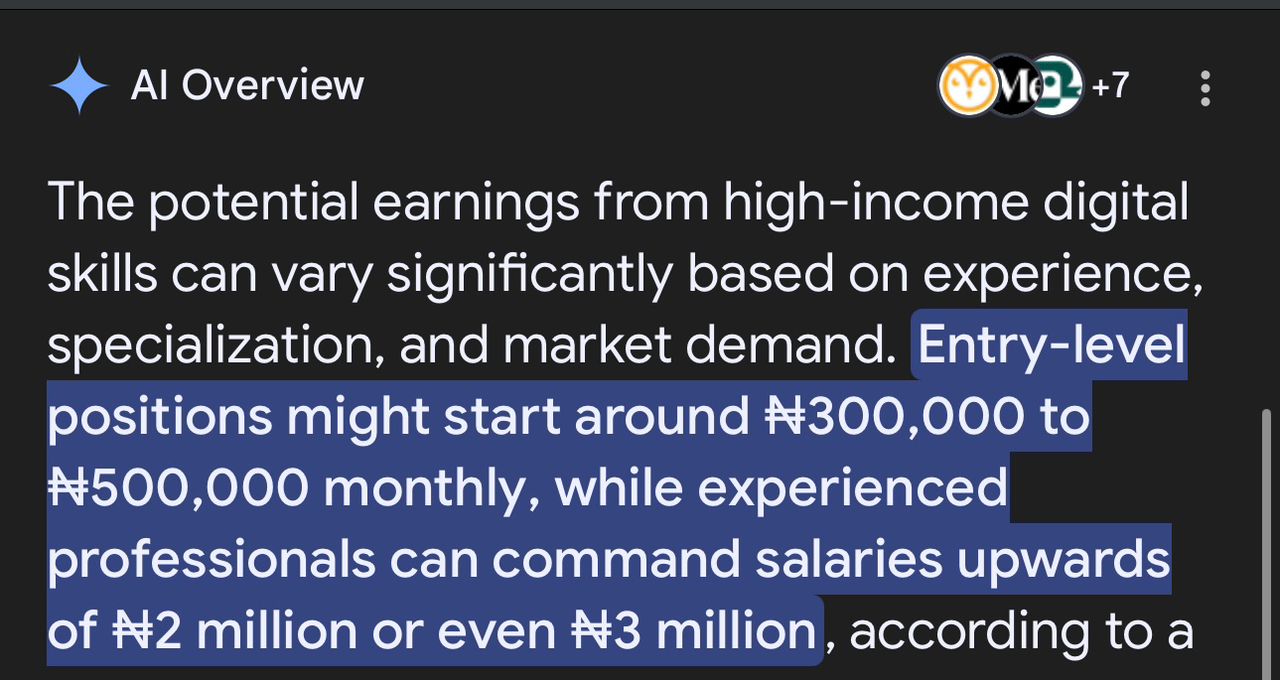
Task: Click the highlighted ₦500,000 amount
Action: click(178, 488)
